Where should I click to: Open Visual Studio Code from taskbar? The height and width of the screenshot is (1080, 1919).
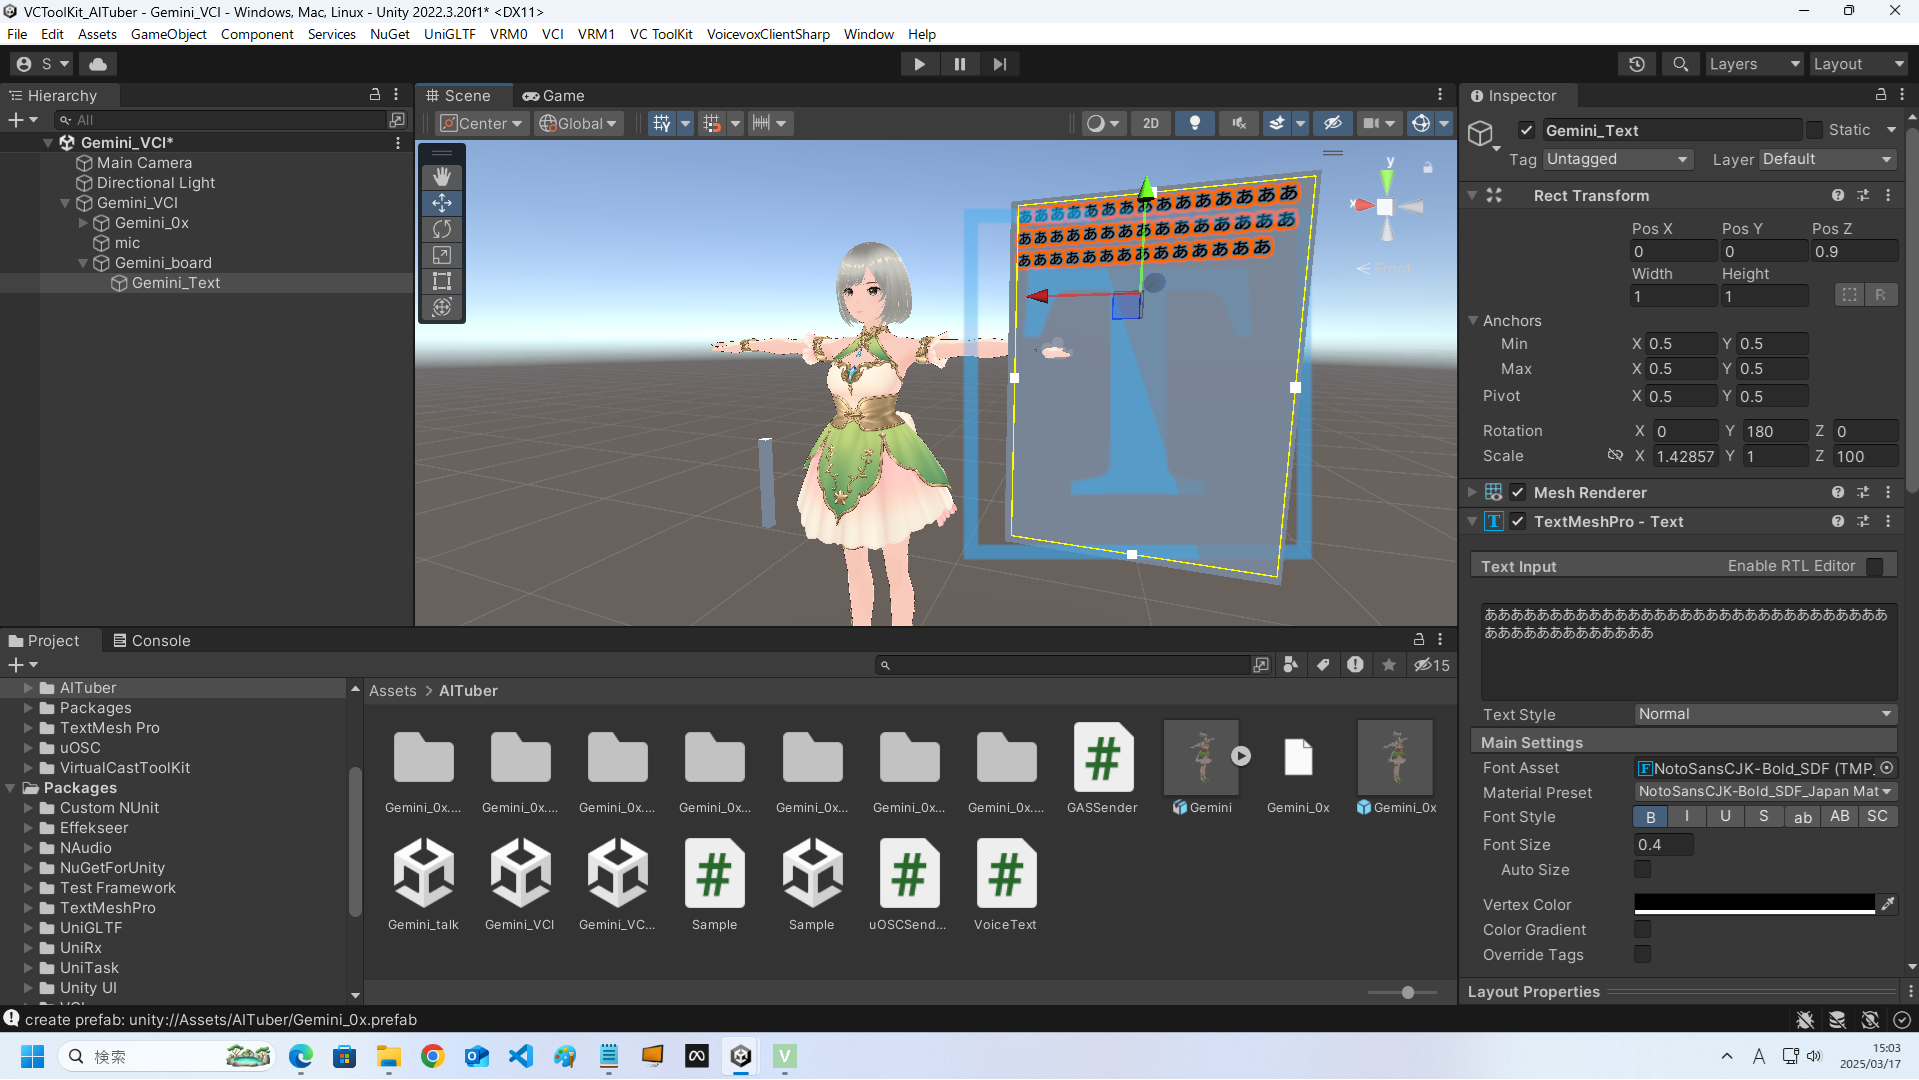point(520,1056)
